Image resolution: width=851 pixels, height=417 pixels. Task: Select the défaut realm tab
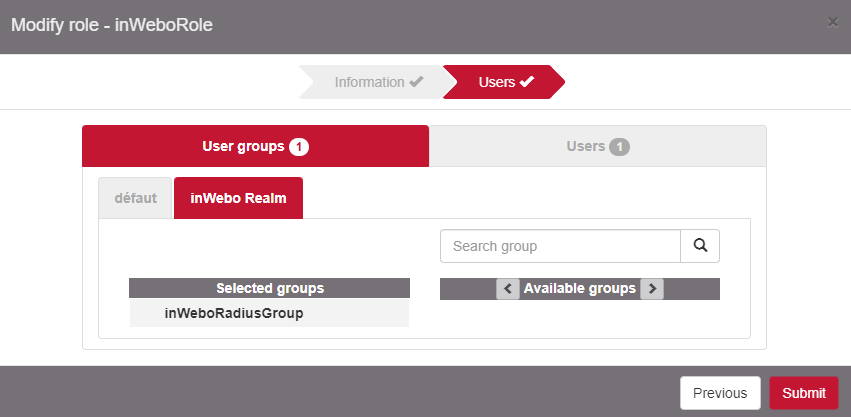(x=136, y=198)
